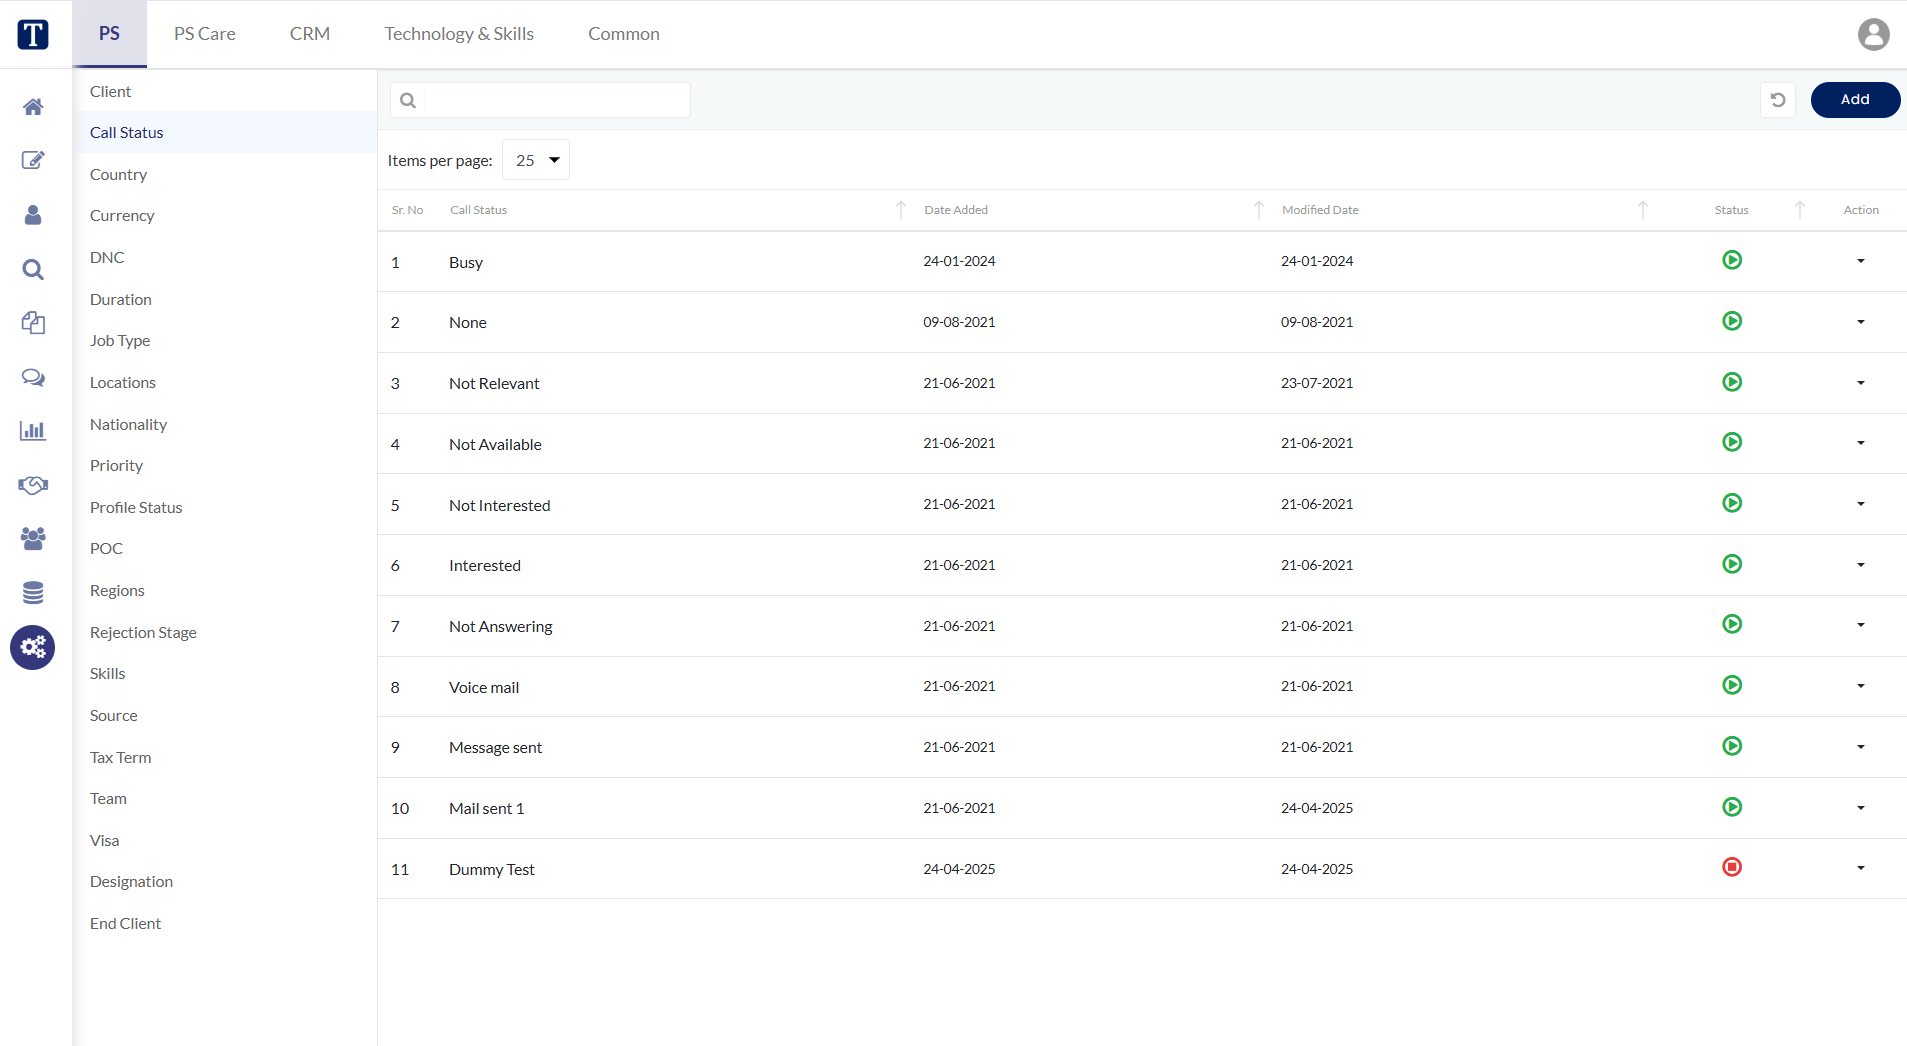Toggle status of Dummy Test row
The width and height of the screenshot is (1907, 1046).
pyautogui.click(x=1732, y=867)
